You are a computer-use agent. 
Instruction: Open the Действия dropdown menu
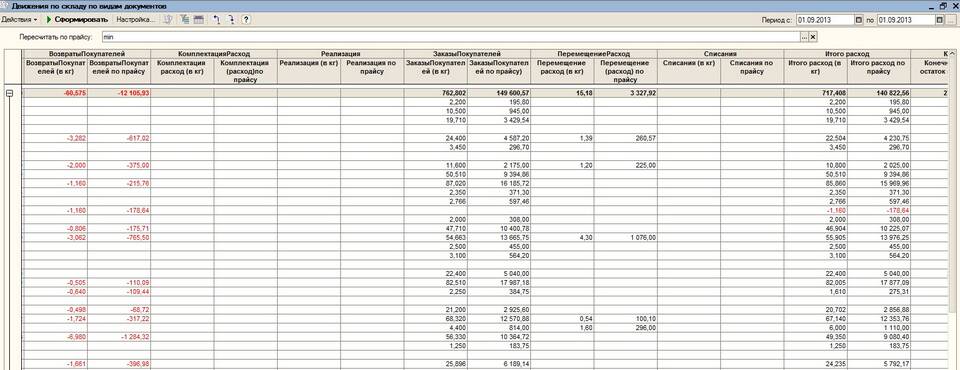[19, 20]
